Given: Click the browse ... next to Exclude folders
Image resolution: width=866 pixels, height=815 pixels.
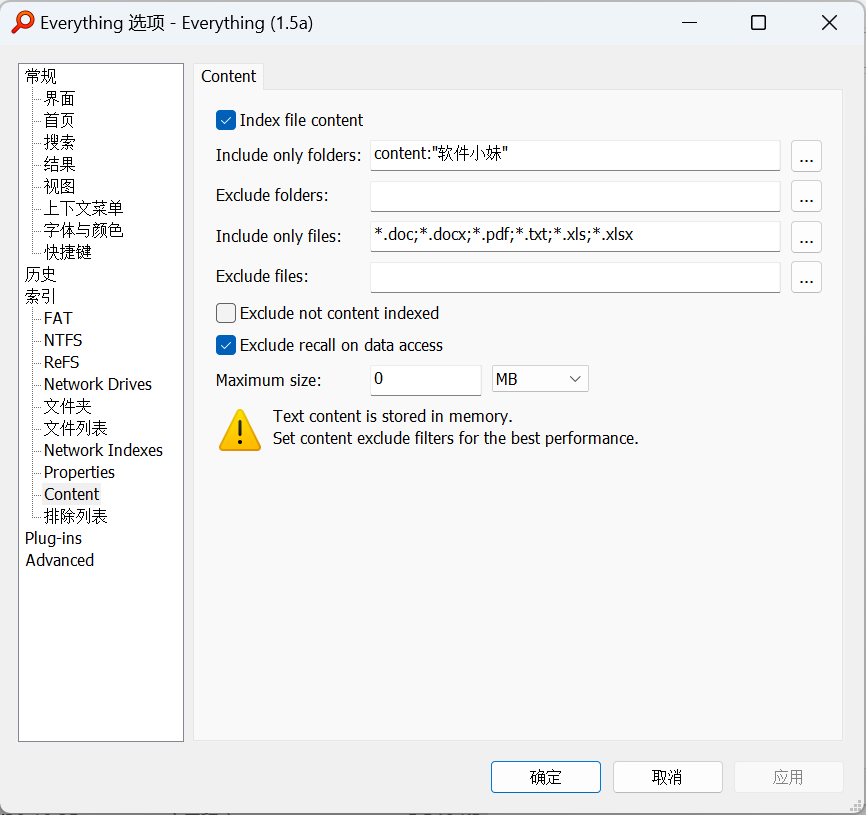Looking at the screenshot, I should (x=806, y=196).
